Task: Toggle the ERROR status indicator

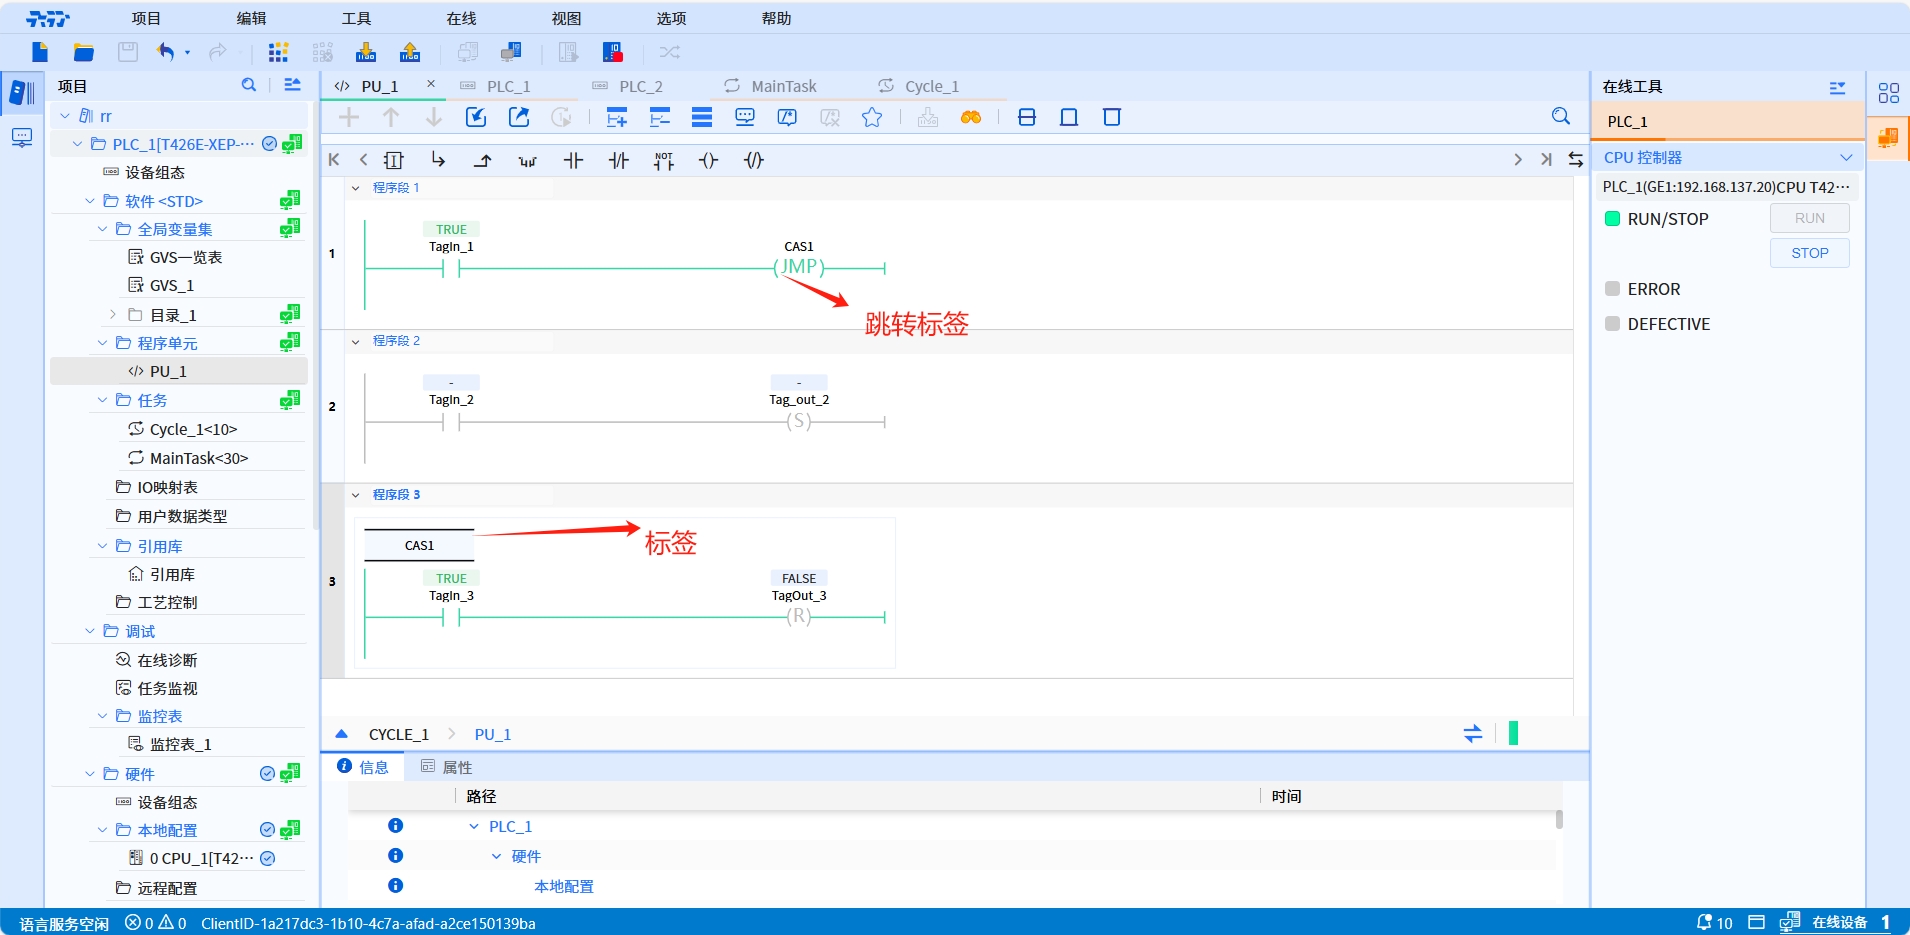Action: tap(1612, 289)
